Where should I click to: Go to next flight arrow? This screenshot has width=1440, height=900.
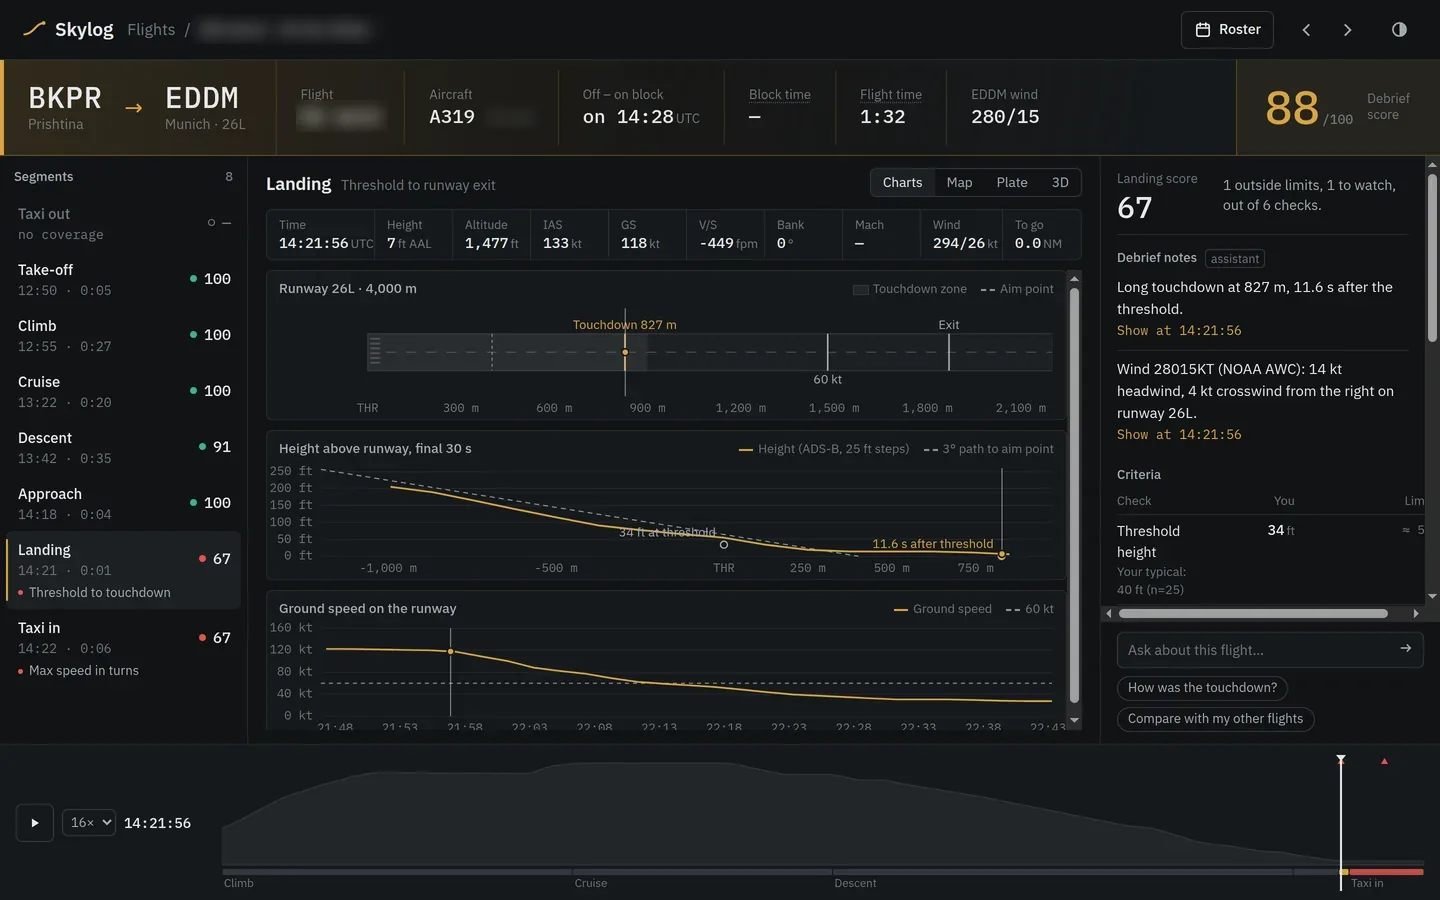1347,30
